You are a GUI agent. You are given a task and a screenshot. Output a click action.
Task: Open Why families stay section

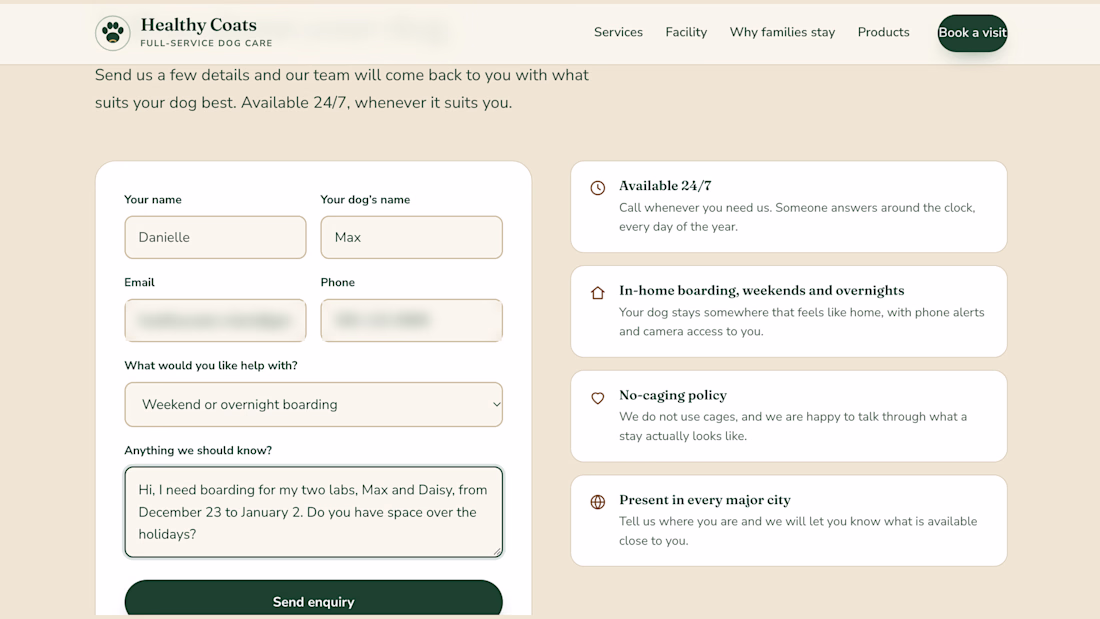782,32
